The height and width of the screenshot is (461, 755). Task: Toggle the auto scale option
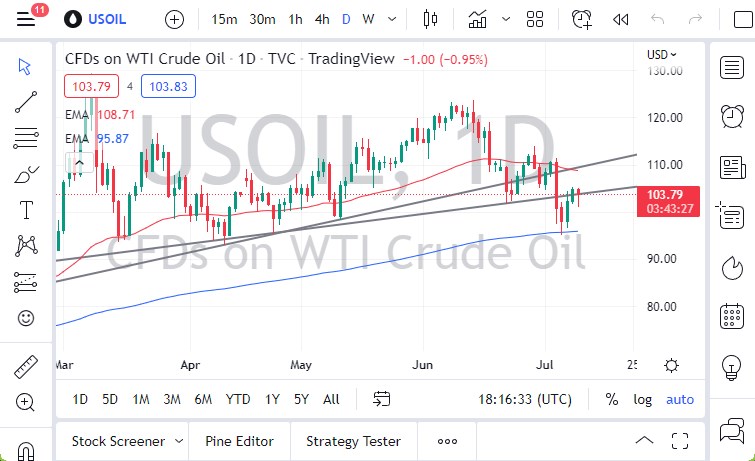(x=680, y=400)
